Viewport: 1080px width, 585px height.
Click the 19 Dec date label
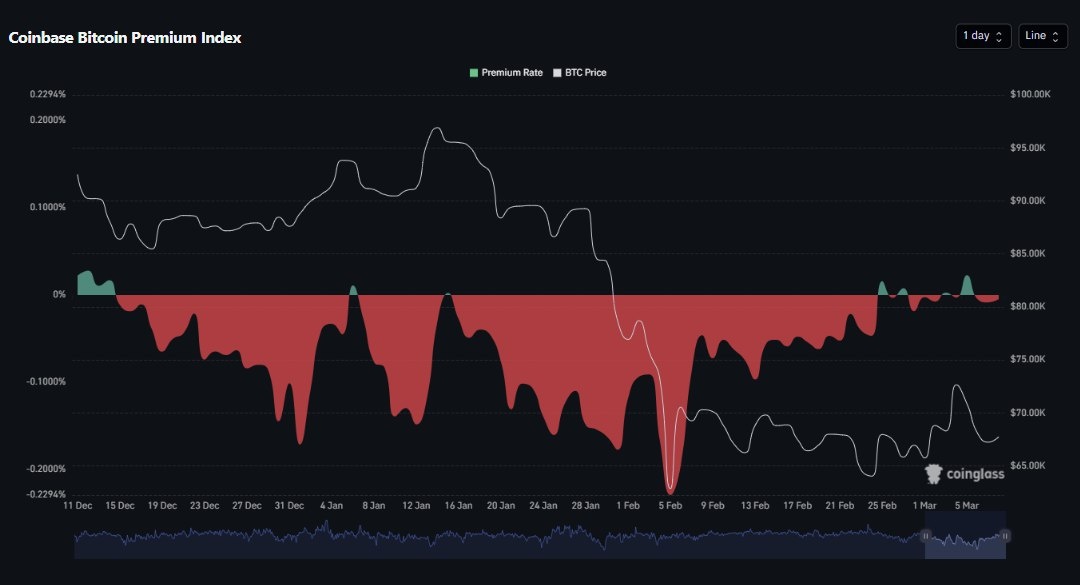pos(162,506)
